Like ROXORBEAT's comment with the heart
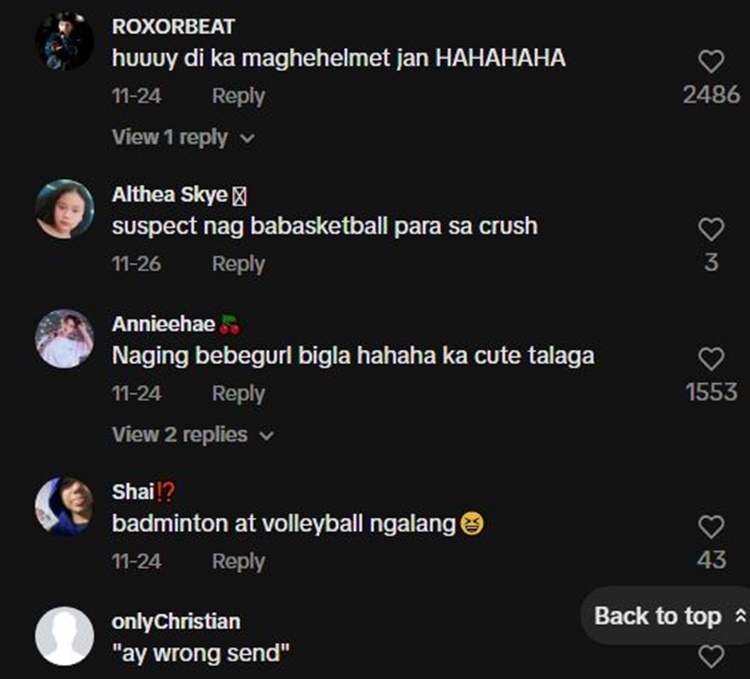Viewport: 750px width, 679px height. 711,62
